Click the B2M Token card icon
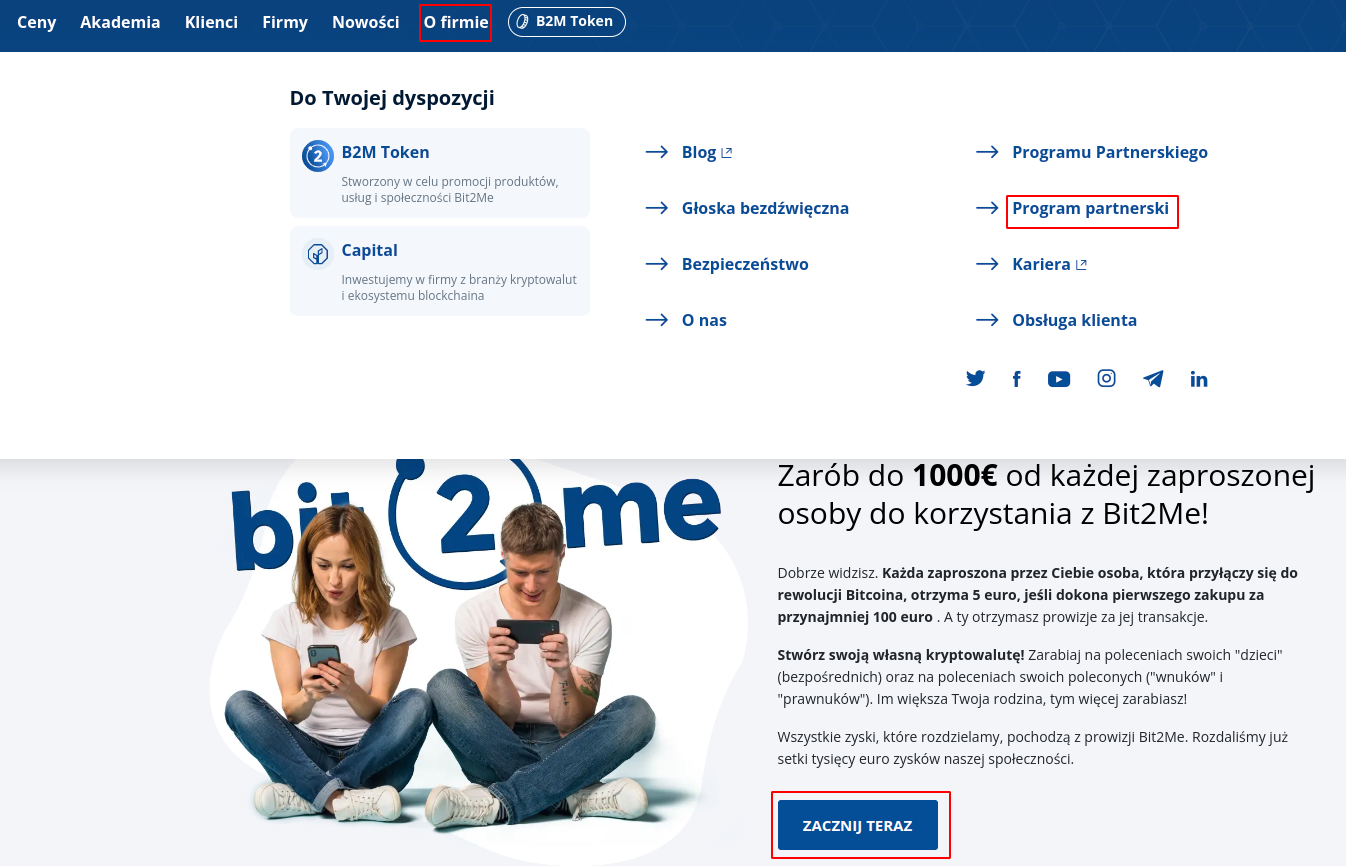The image size is (1346, 866). (318, 156)
